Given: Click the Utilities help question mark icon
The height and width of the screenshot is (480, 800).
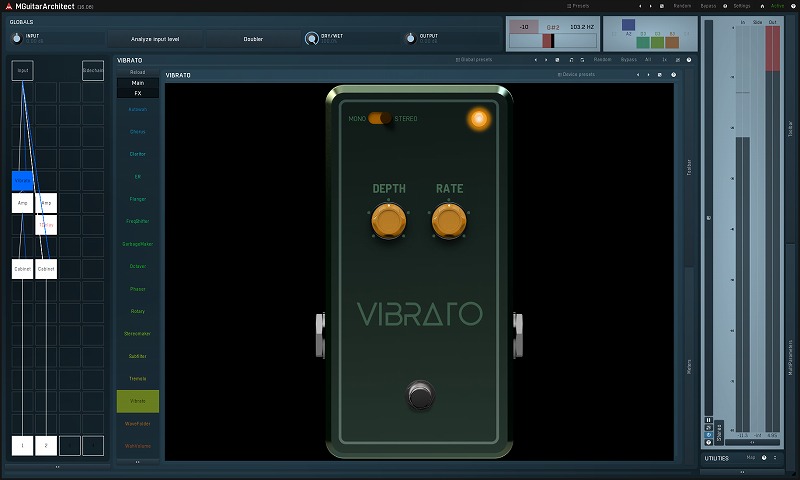Looking at the screenshot, I should pyautogui.click(x=763, y=458).
